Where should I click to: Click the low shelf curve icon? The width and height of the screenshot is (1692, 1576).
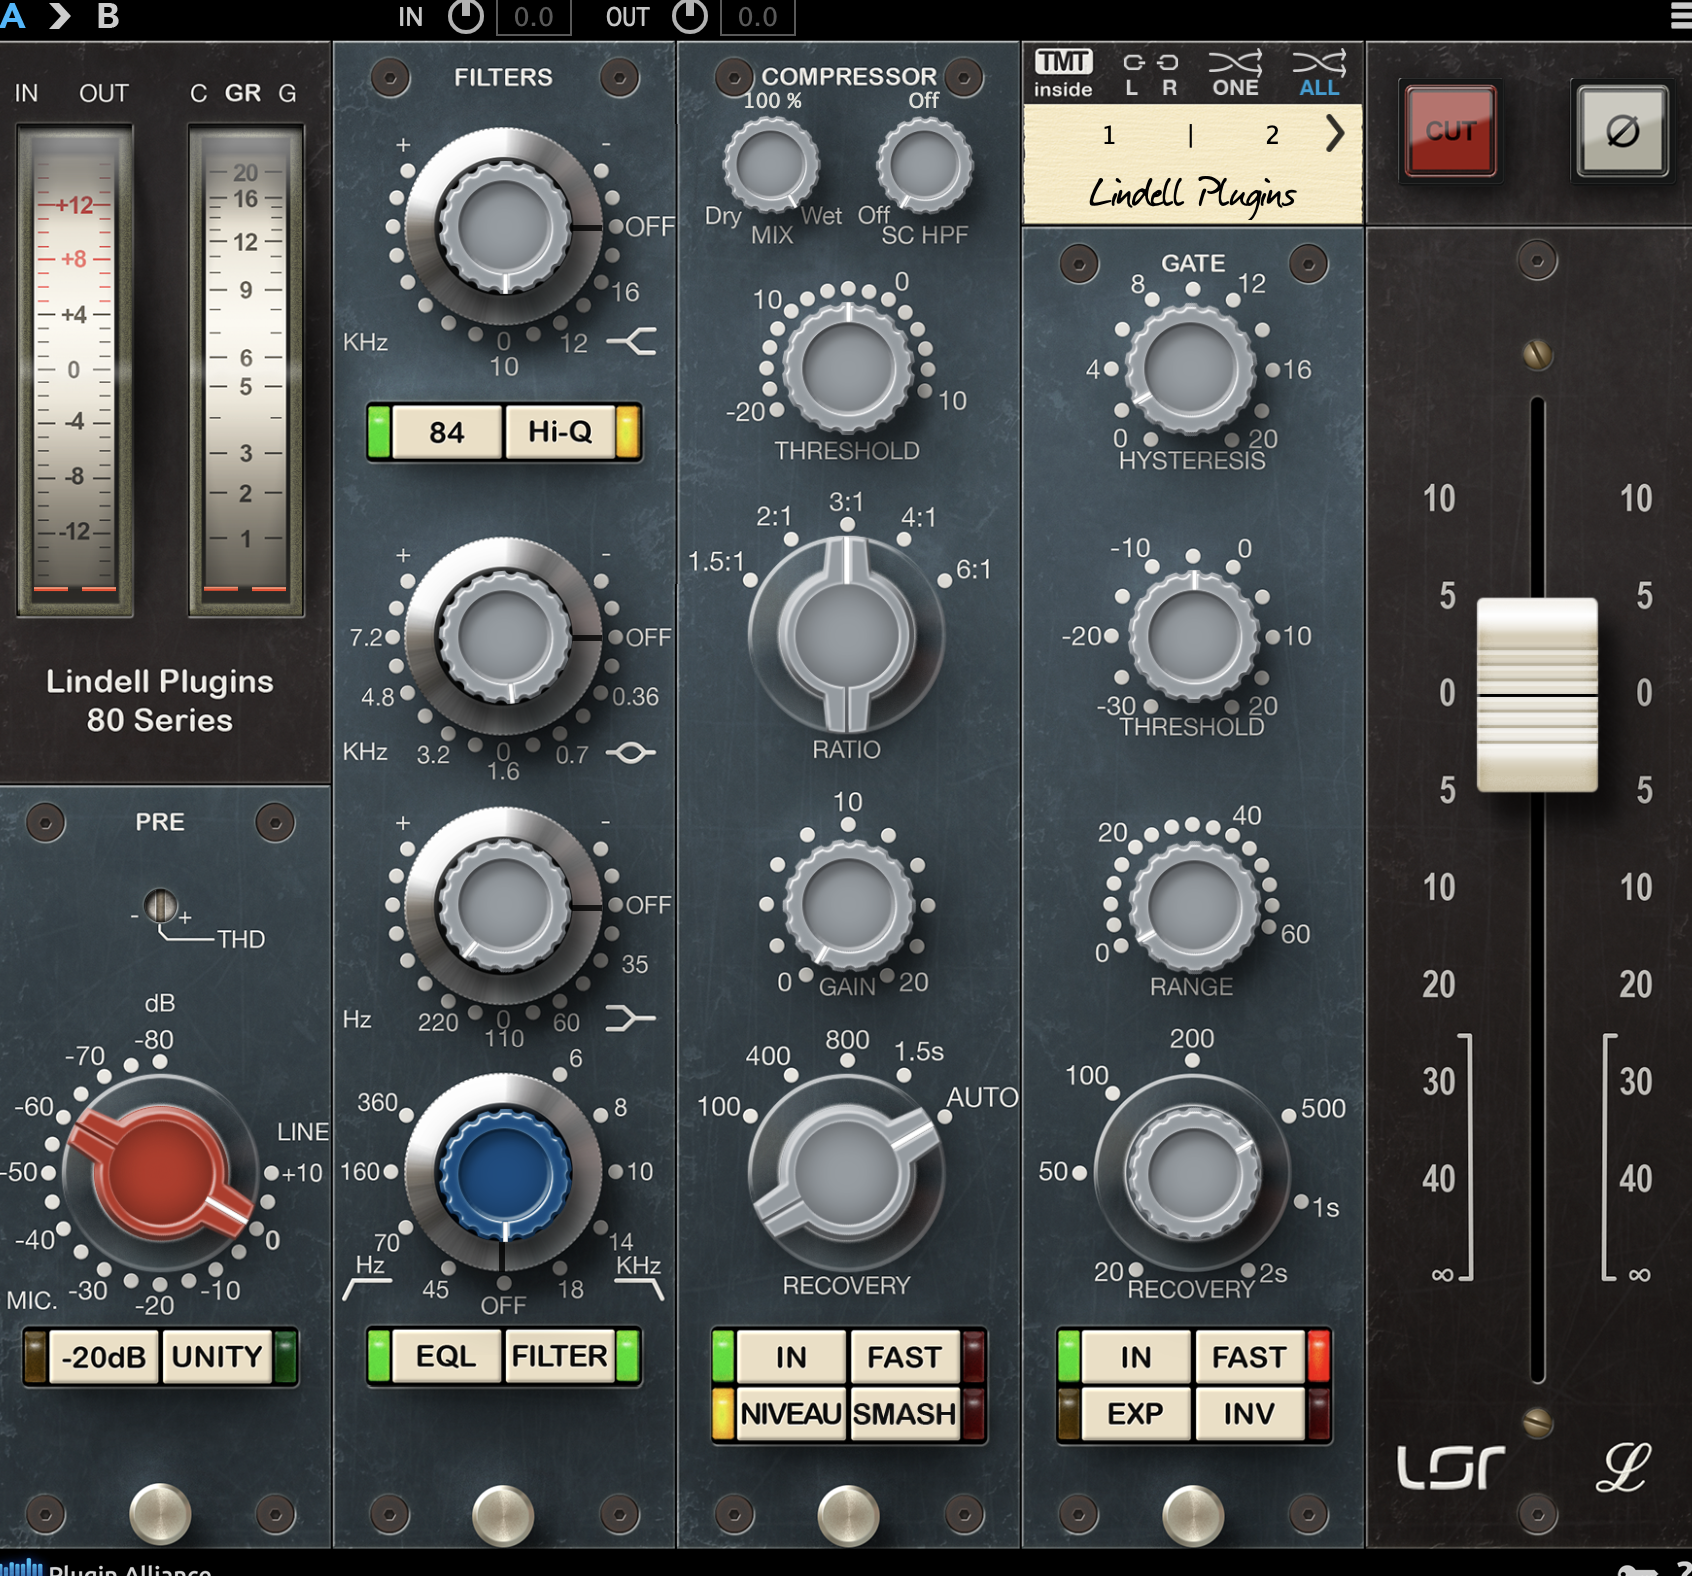[632, 1019]
